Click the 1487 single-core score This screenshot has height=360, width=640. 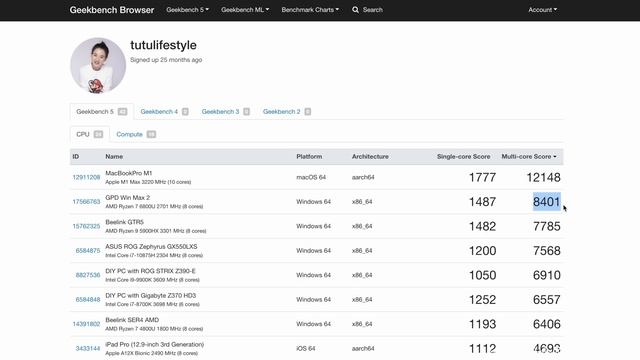482,202
